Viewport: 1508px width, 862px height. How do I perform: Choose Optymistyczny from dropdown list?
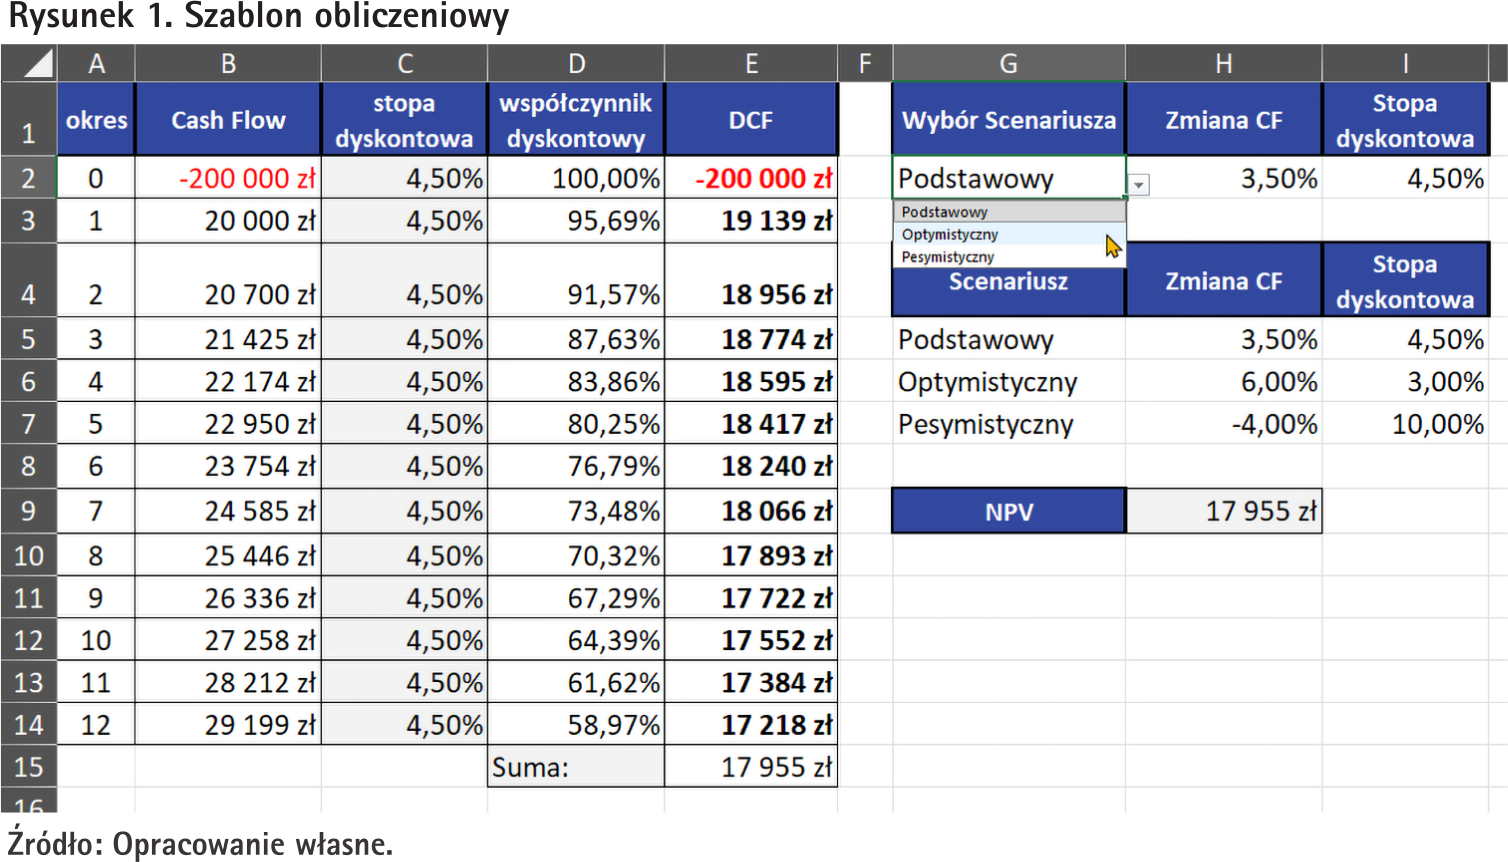coord(950,235)
